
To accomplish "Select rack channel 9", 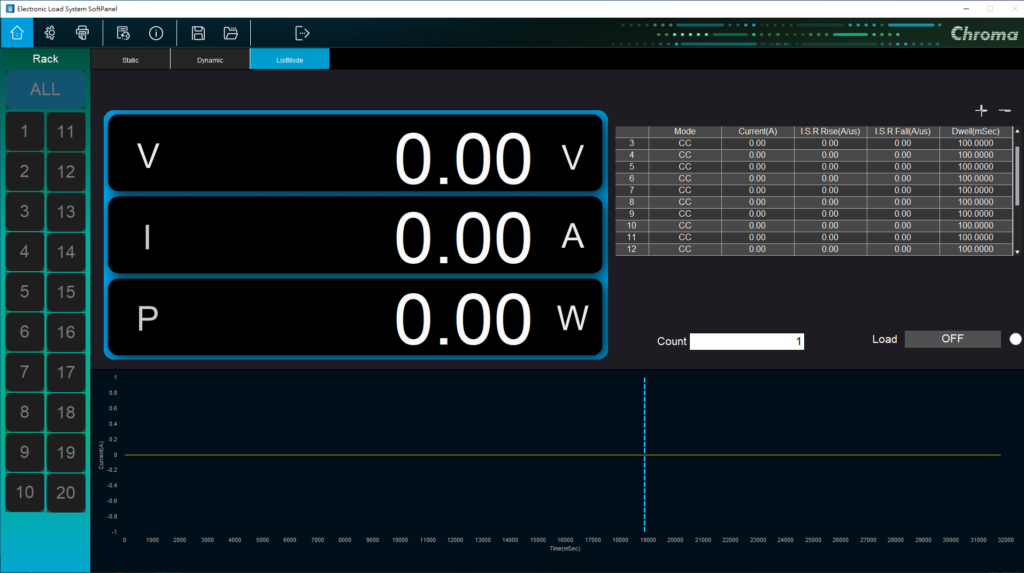I will (x=25, y=452).
